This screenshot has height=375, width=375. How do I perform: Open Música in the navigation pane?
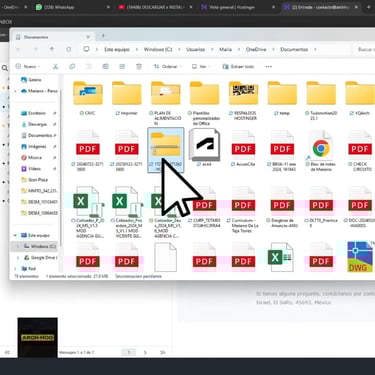click(x=32, y=158)
